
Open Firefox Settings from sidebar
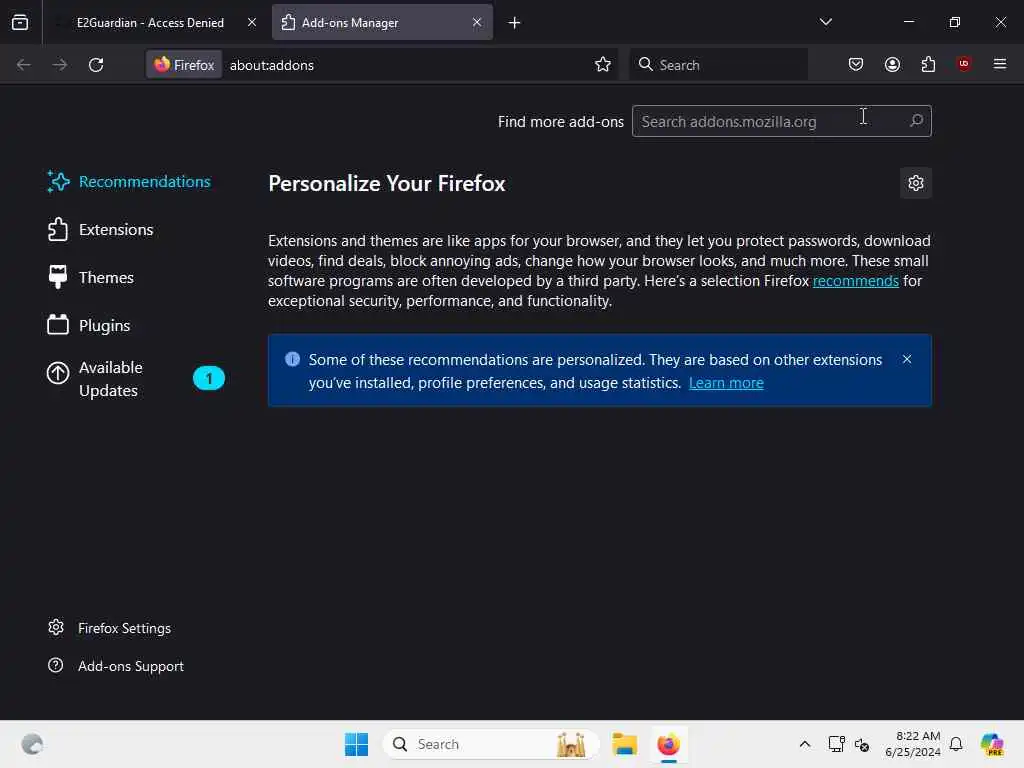(110, 628)
